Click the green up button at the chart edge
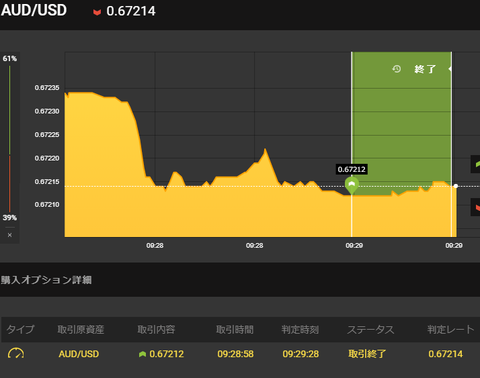This screenshot has height=378, width=480. [x=475, y=164]
